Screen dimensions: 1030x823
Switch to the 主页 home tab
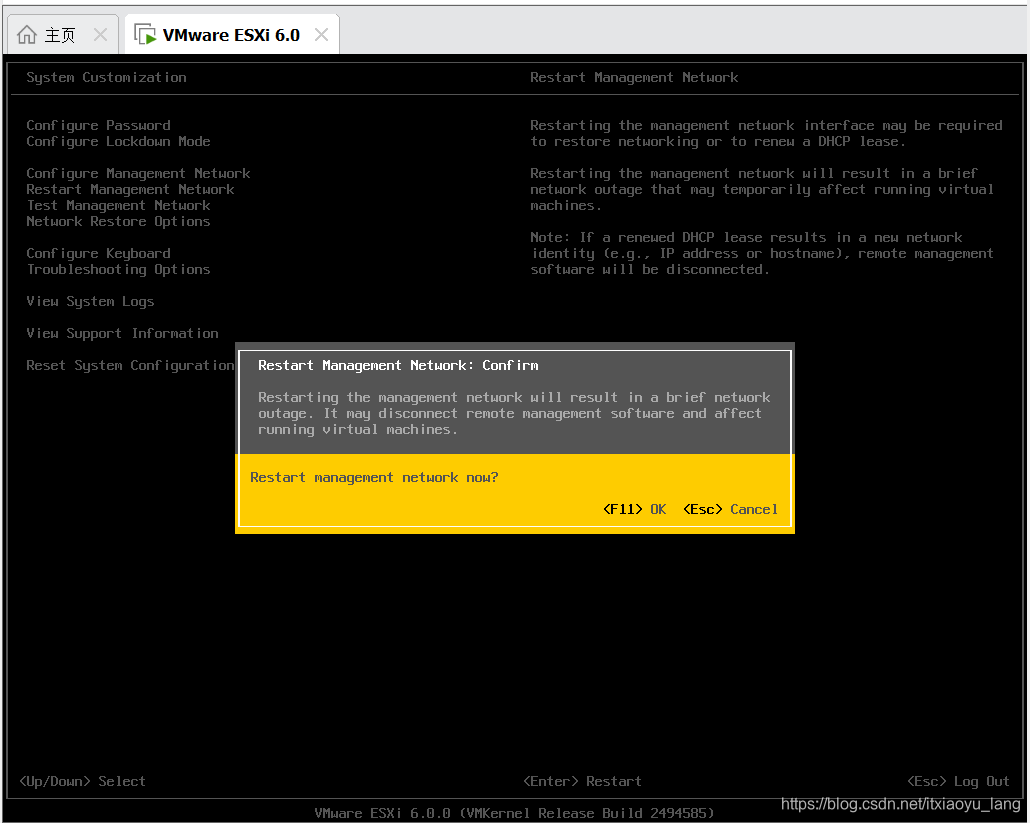click(62, 34)
